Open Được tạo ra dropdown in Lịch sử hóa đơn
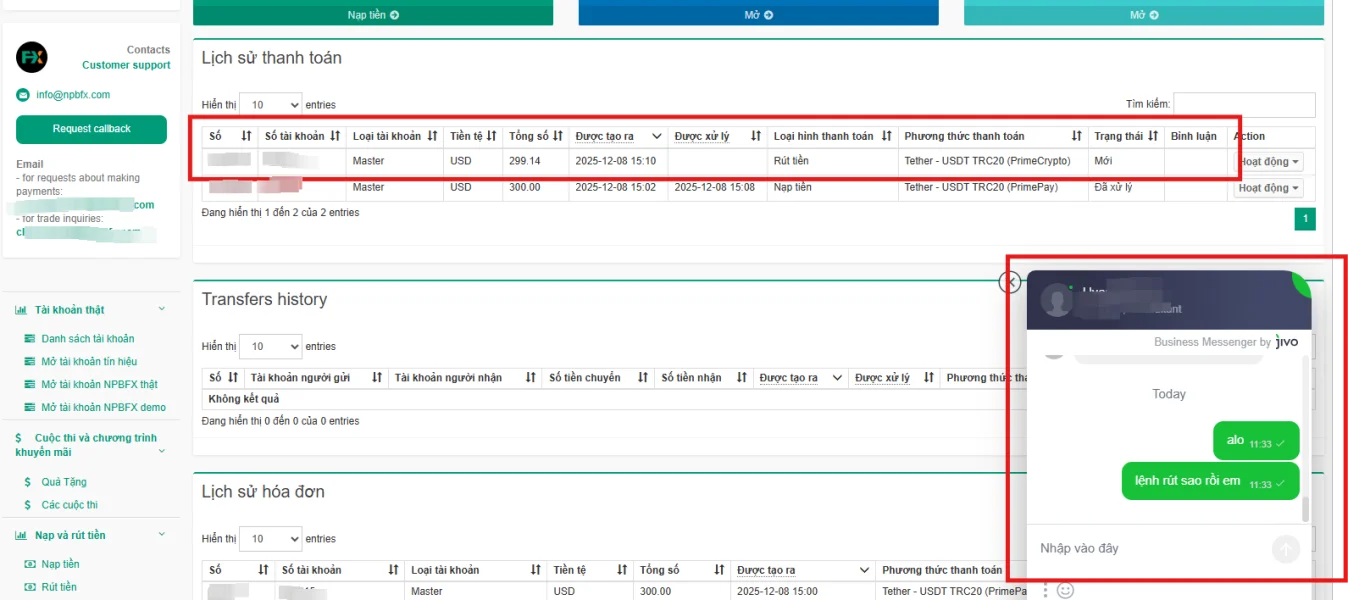The height and width of the screenshot is (600, 1348). coord(865,570)
